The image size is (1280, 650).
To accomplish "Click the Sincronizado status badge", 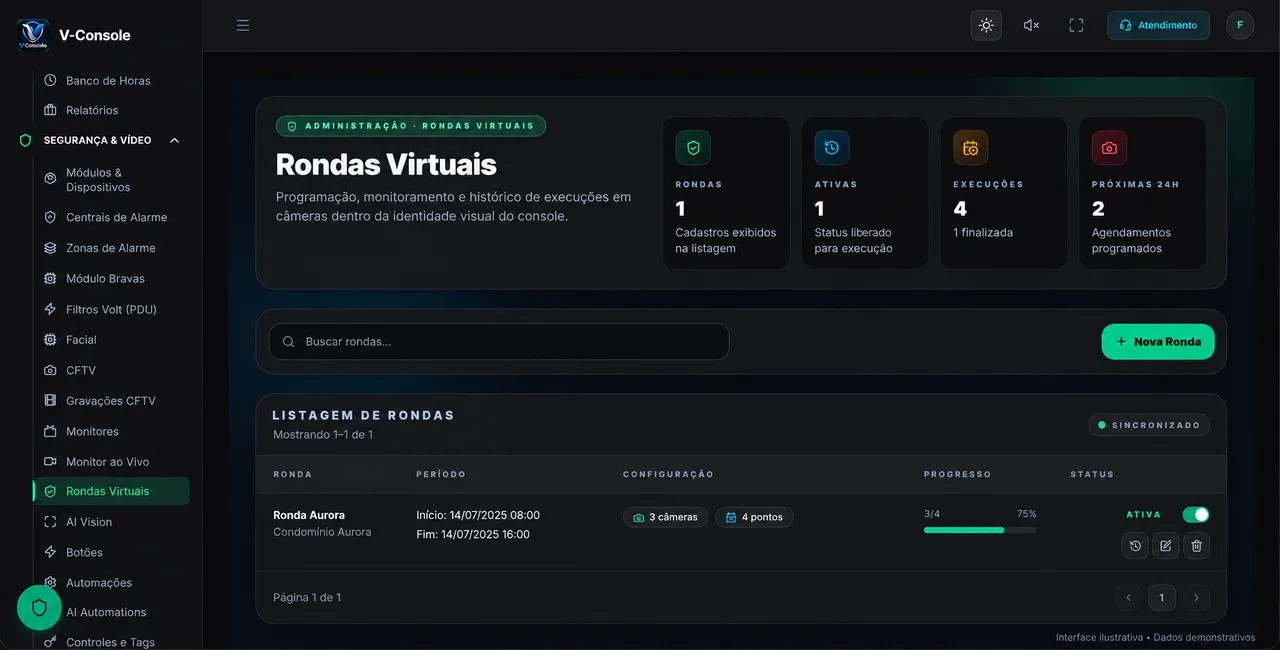I will tap(1149, 425).
